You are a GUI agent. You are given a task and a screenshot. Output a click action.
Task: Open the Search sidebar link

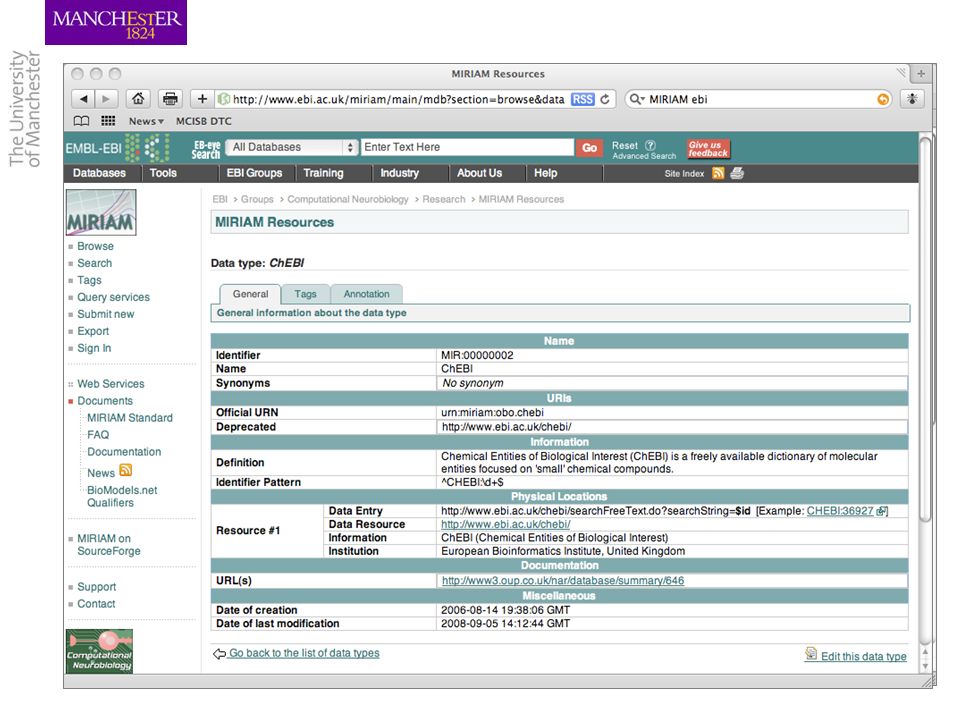(95, 263)
